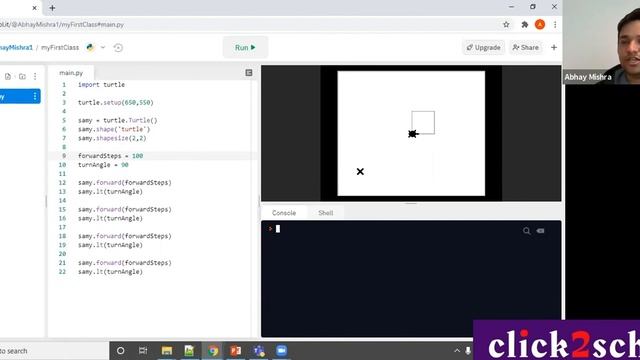Toggle the editor layout panel icon

coord(249,73)
